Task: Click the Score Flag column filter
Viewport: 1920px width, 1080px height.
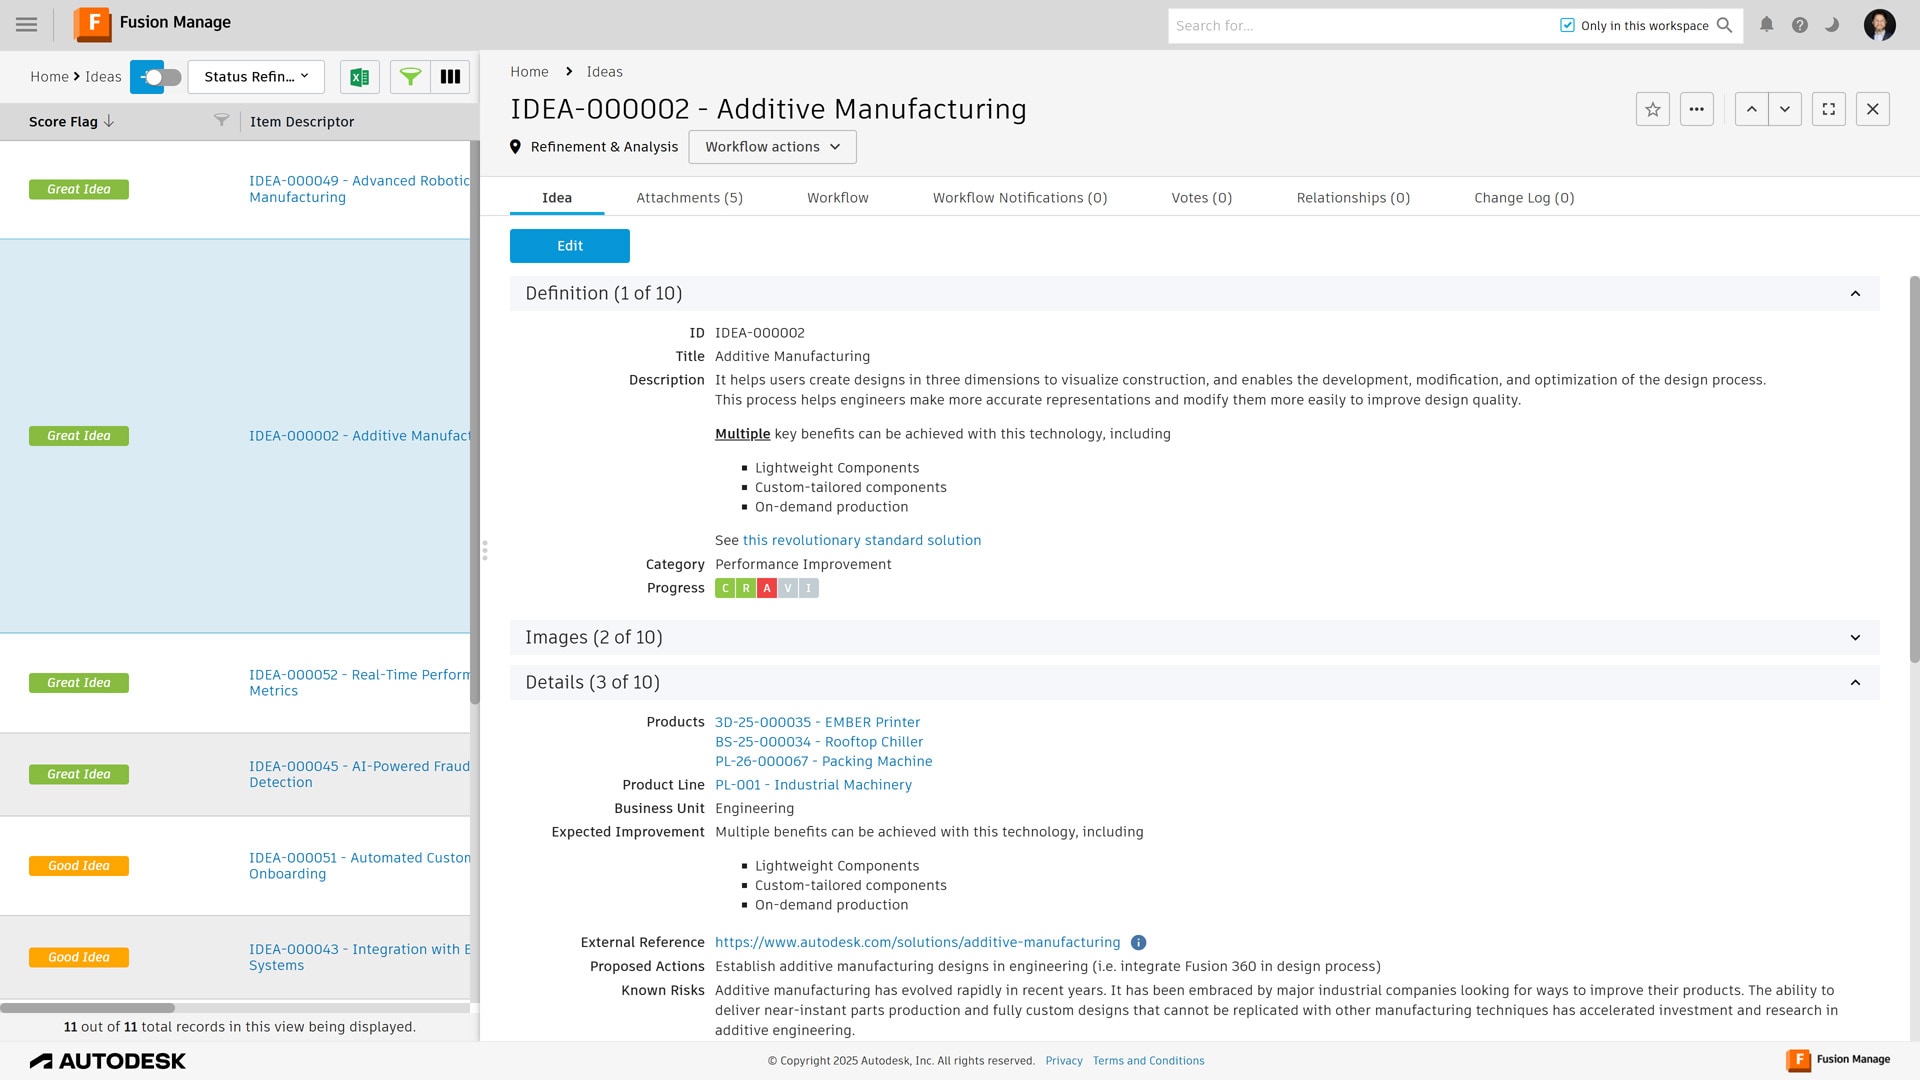Action: (221, 121)
